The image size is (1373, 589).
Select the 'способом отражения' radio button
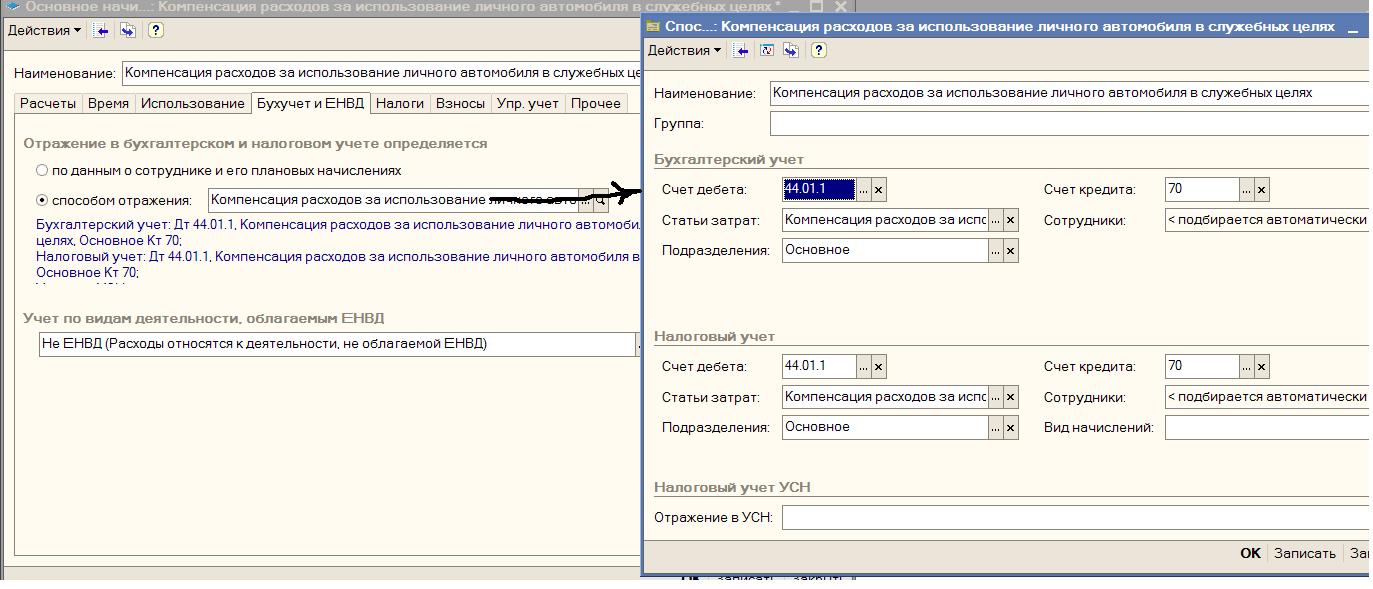[x=42, y=200]
